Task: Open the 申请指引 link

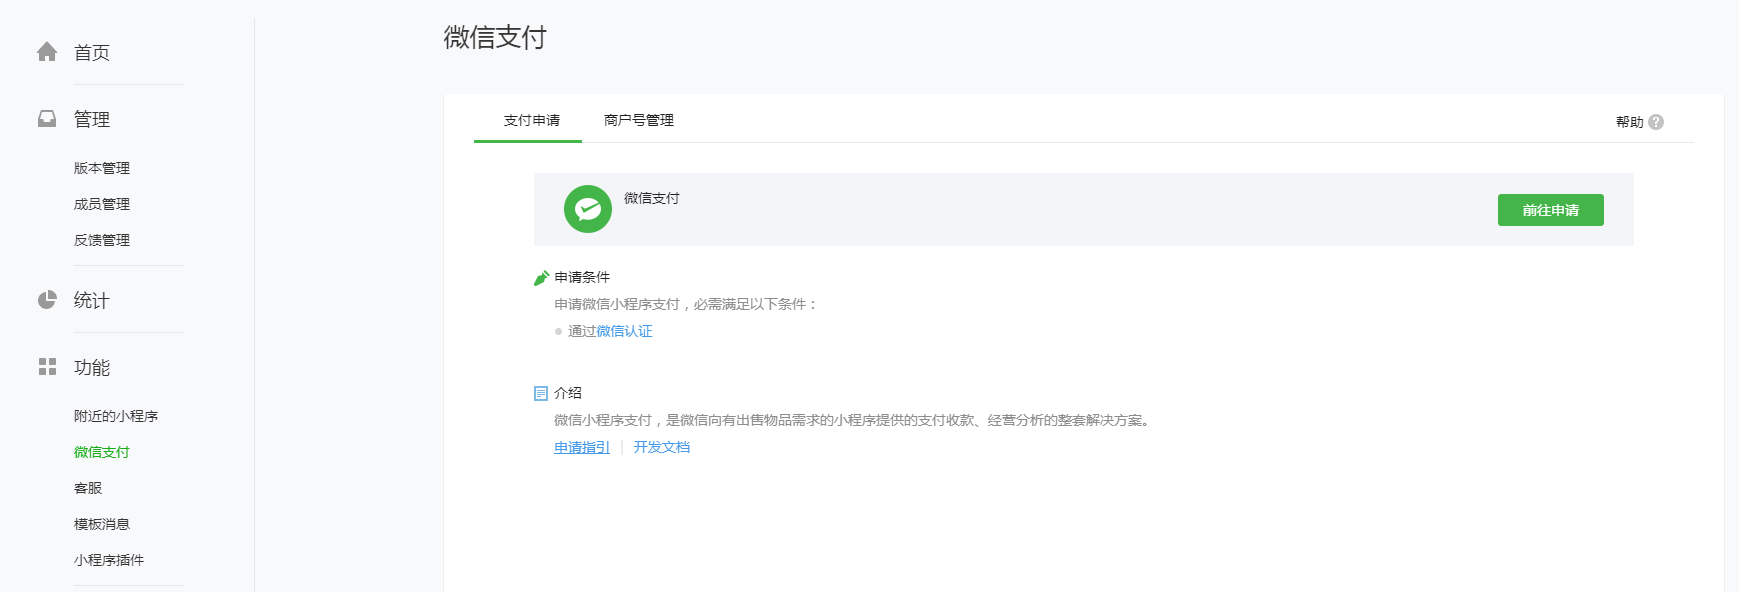Action: 582,447
